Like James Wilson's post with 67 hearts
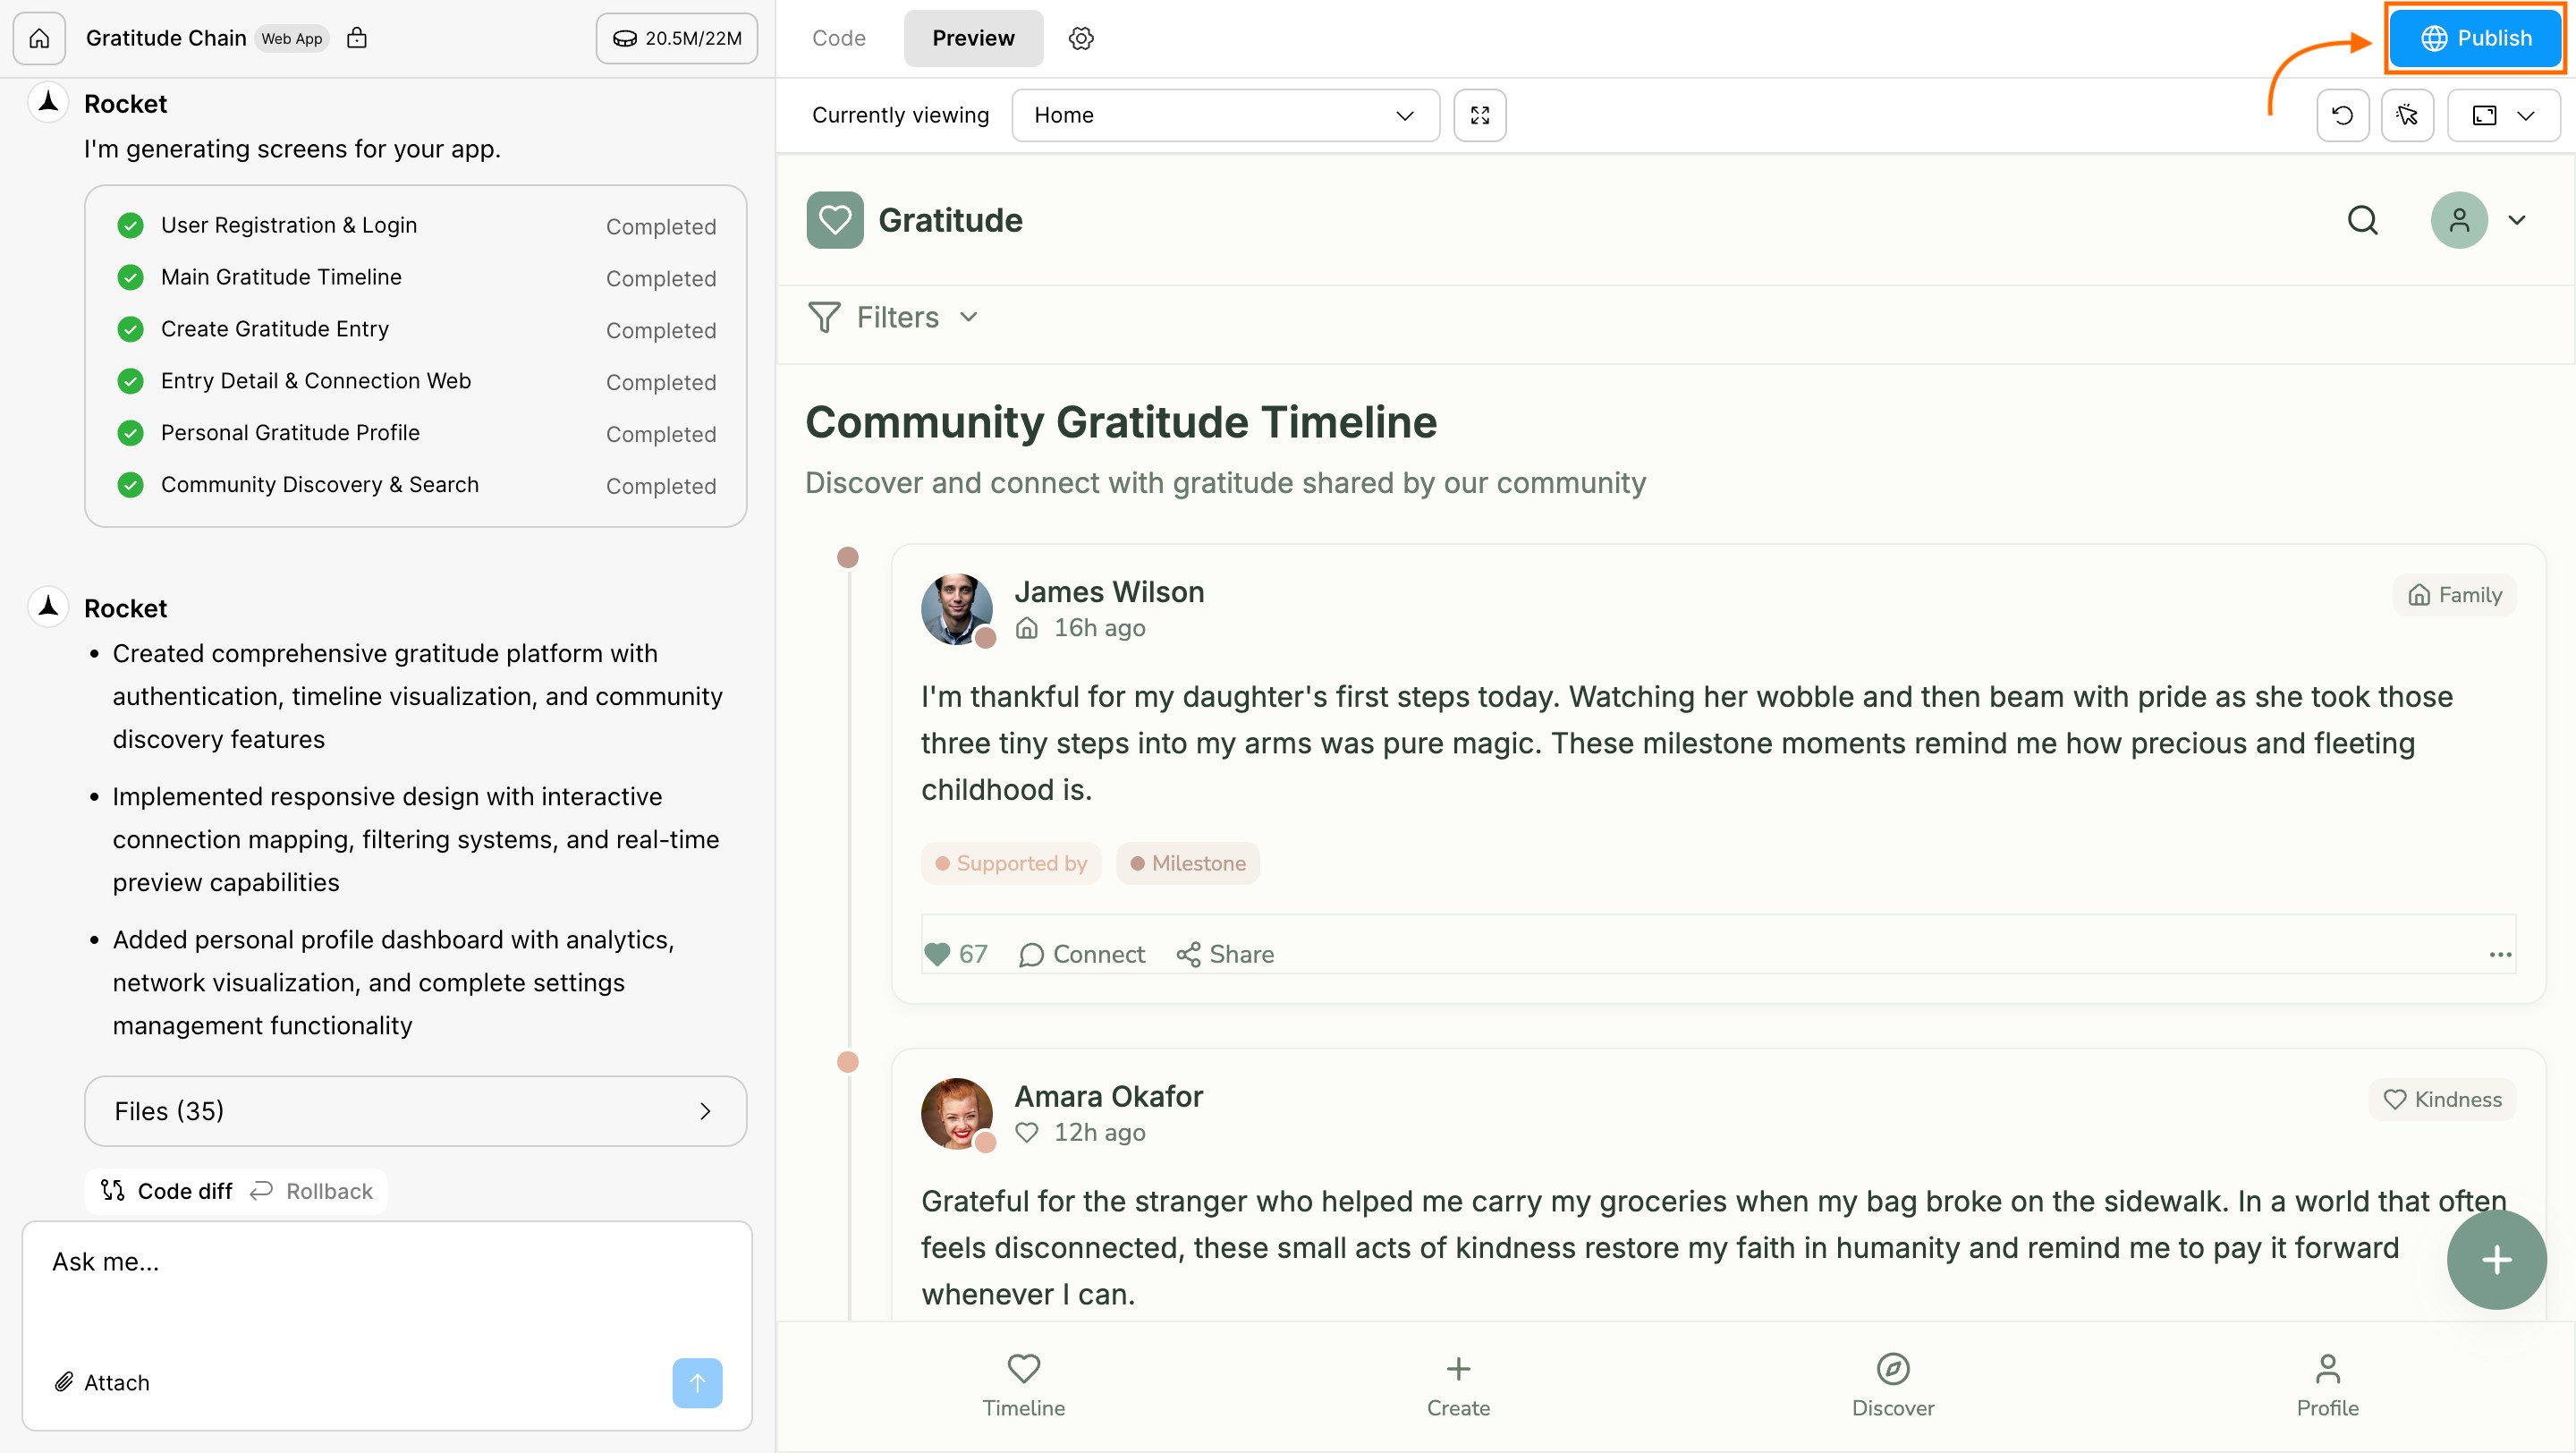The image size is (2576, 1453). point(956,954)
